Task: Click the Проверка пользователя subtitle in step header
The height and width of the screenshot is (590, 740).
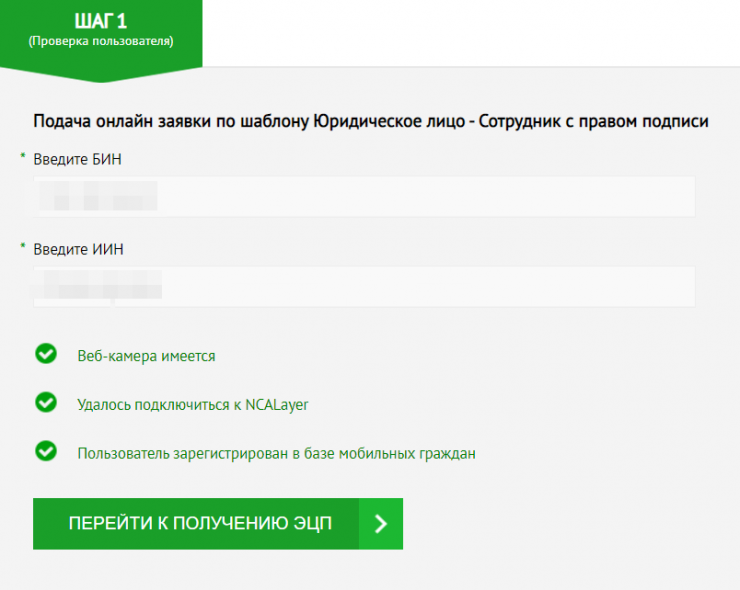Action: click(x=100, y=42)
